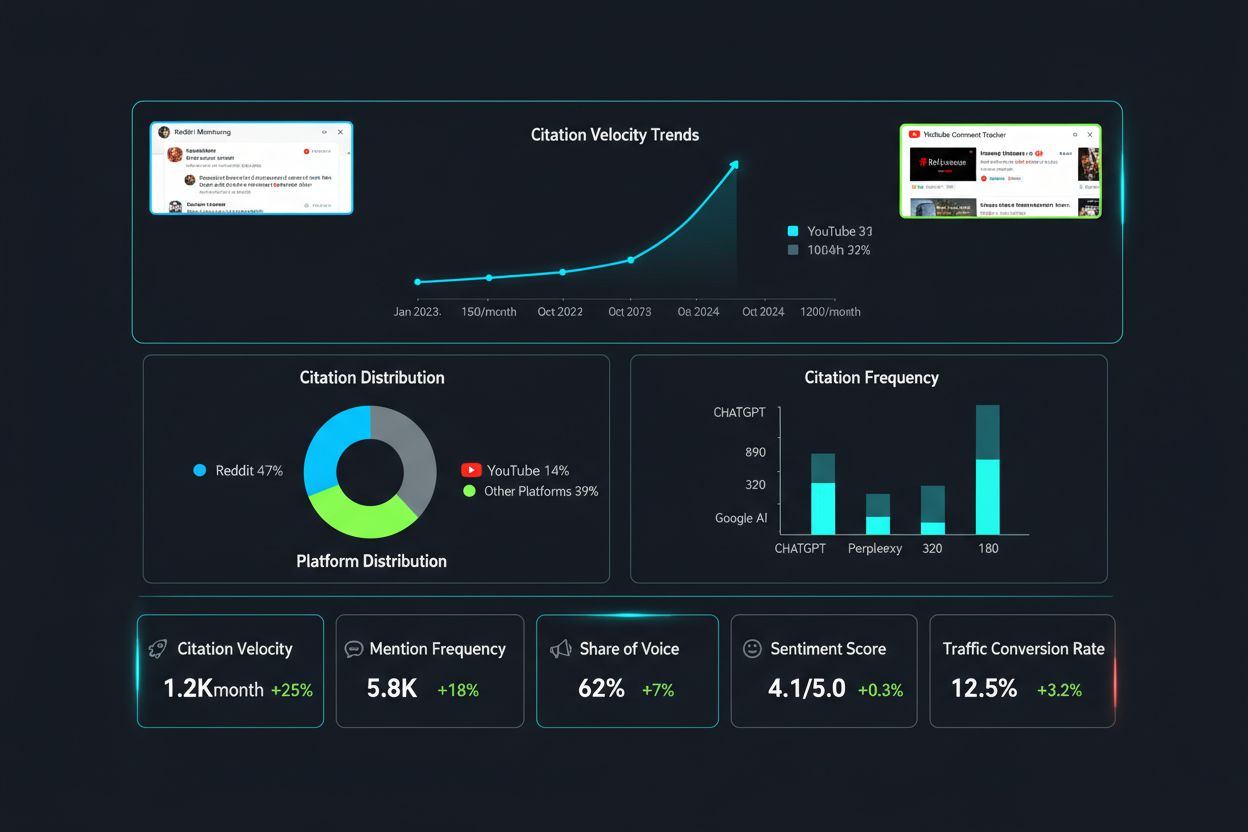Click the red notification badge on the first Reddit mention
Image resolution: width=1248 pixels, height=832 pixels.
pyautogui.click(x=307, y=151)
